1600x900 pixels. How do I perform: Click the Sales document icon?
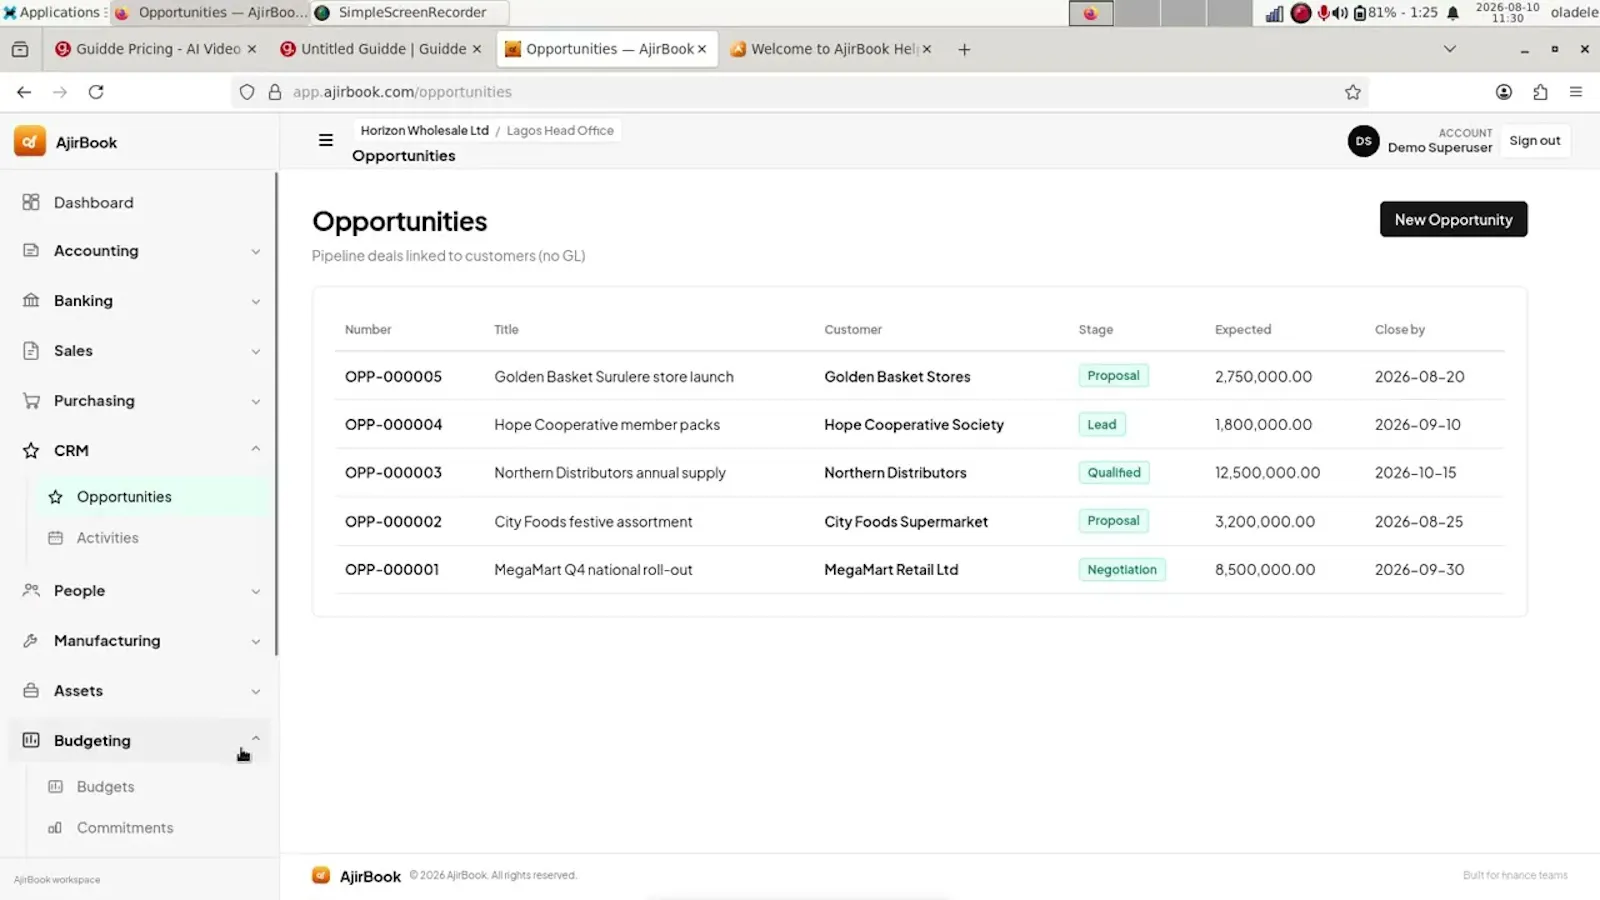click(31, 350)
